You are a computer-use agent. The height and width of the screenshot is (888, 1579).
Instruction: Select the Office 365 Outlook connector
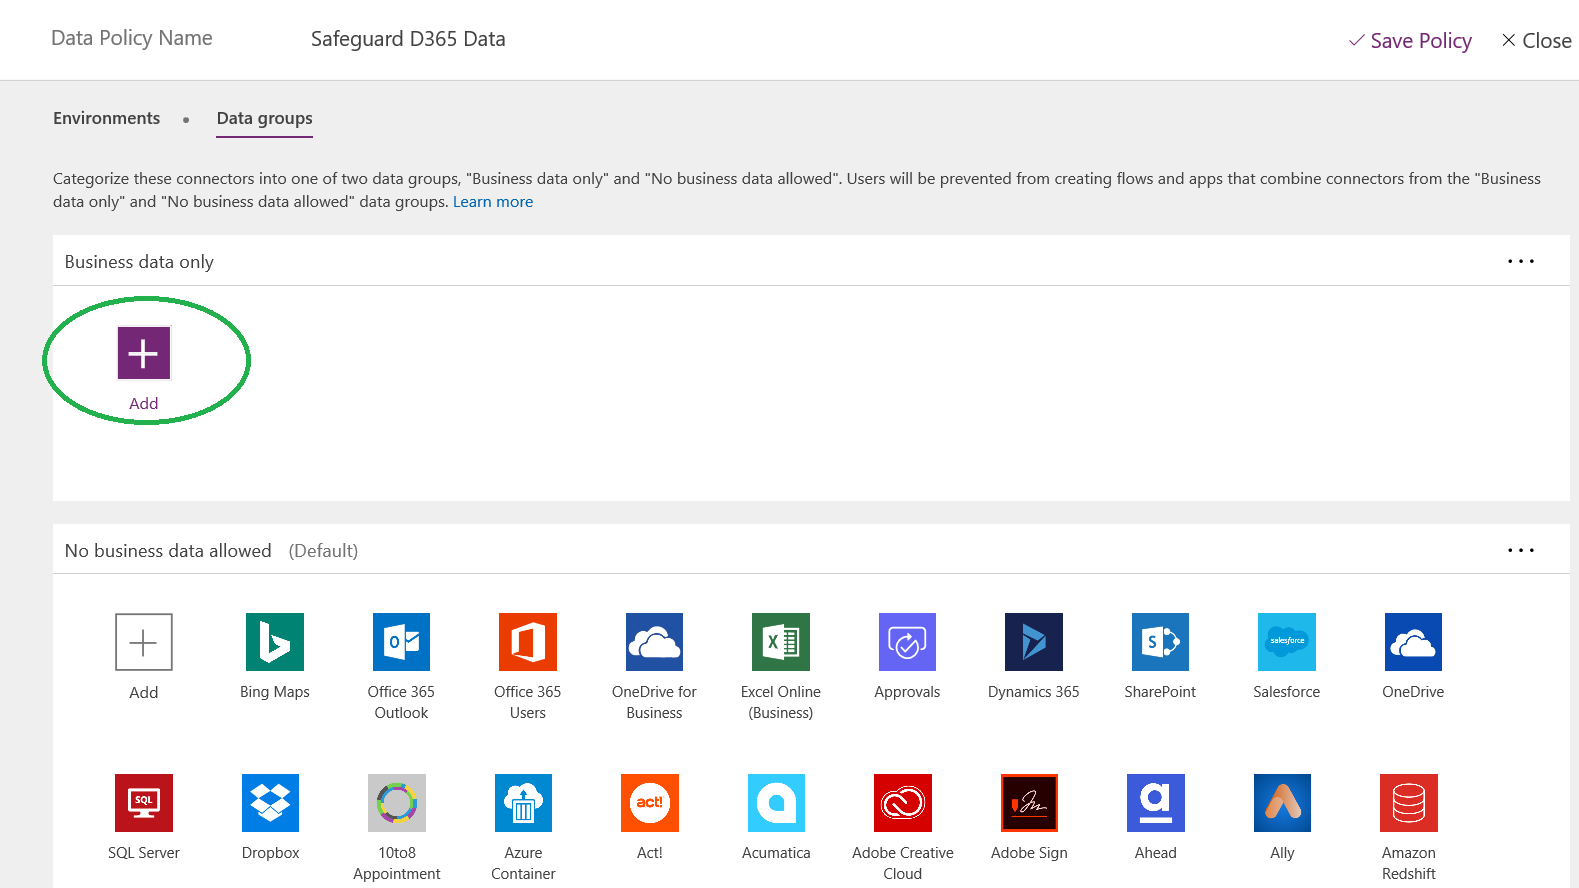pyautogui.click(x=401, y=642)
